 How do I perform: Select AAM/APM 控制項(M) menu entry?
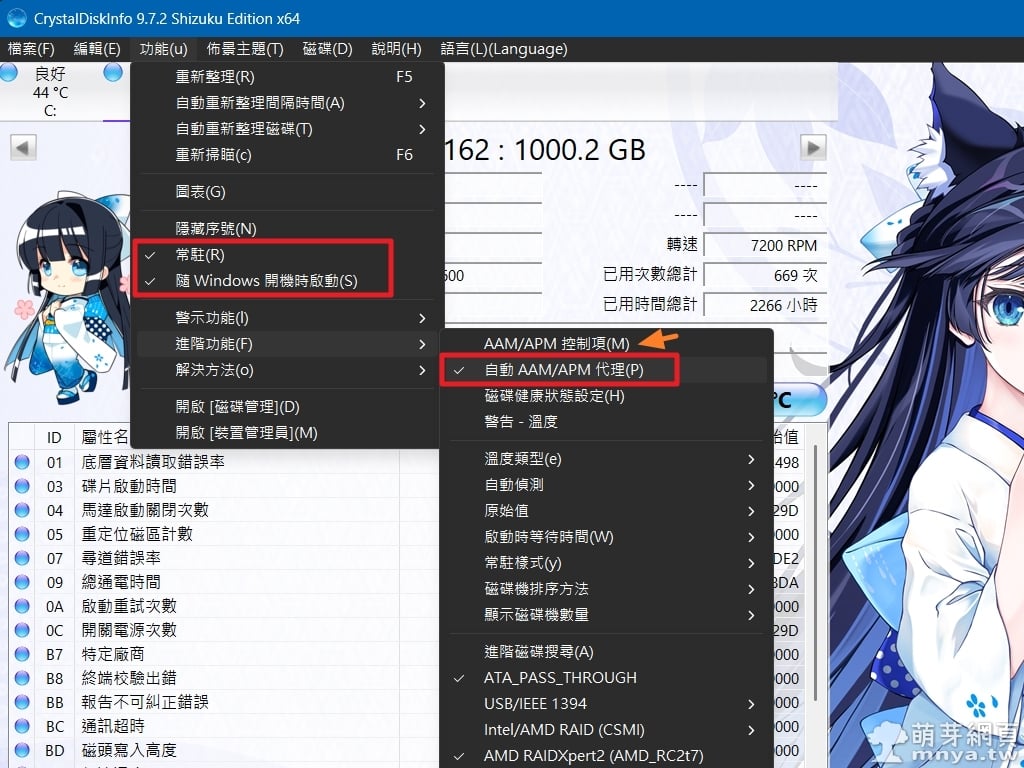[556, 344]
